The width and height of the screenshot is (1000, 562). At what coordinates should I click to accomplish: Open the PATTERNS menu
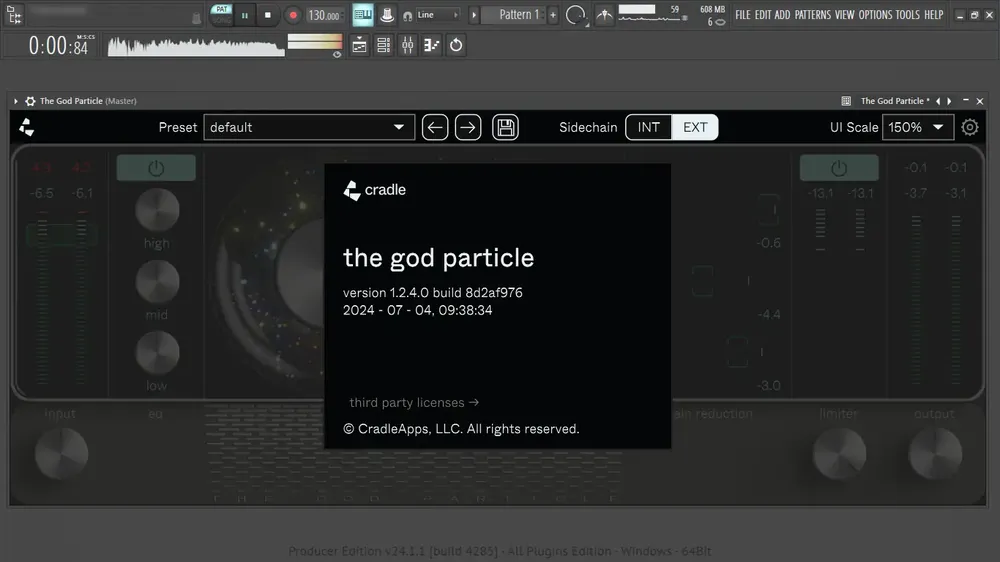tap(812, 15)
